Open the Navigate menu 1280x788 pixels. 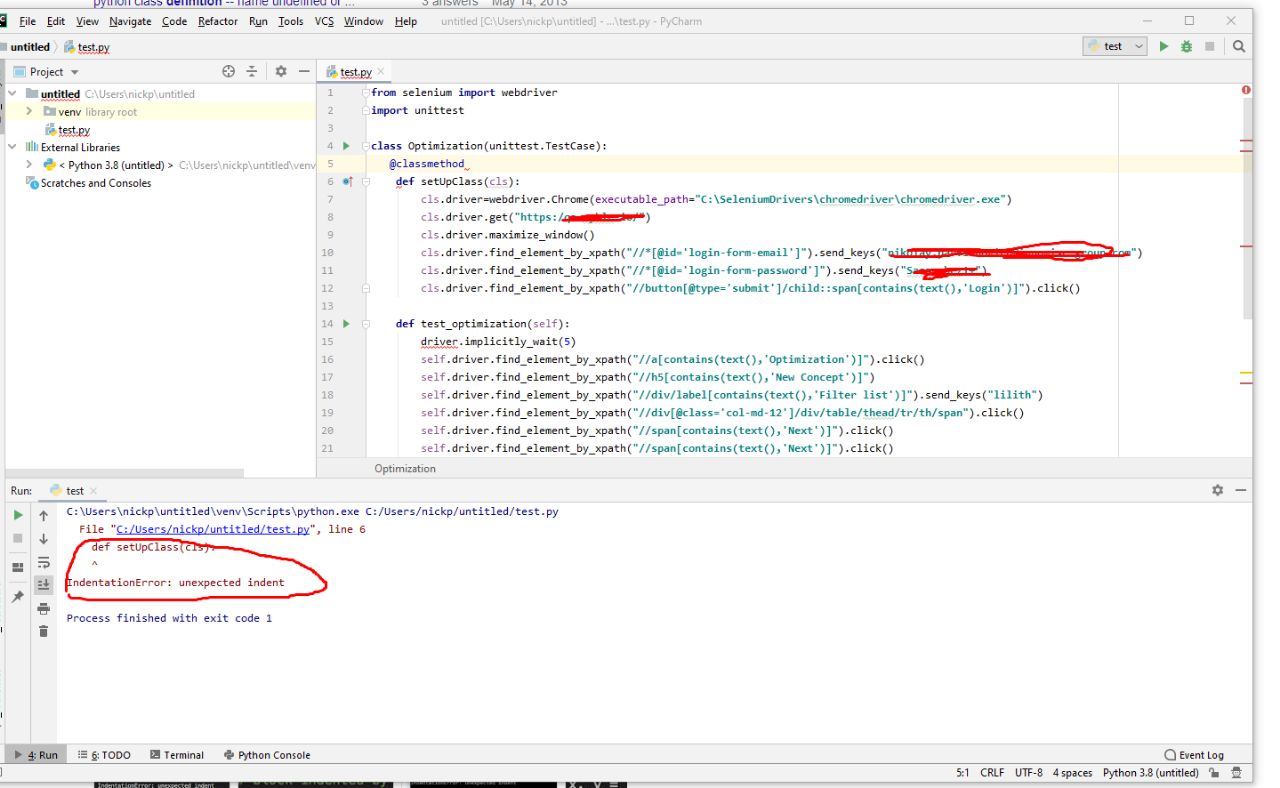pos(130,21)
